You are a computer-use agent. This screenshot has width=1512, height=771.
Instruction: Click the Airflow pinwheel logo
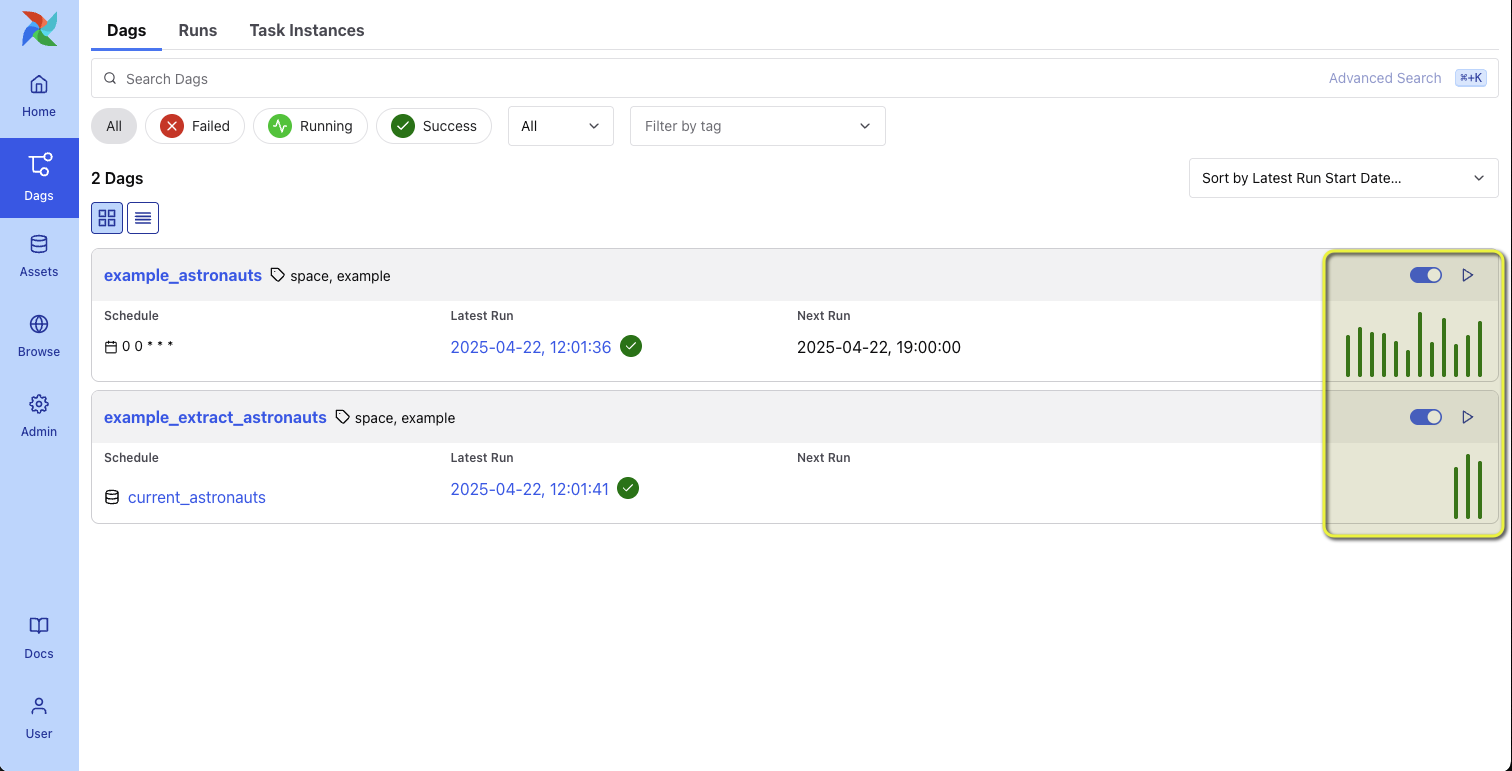[x=39, y=29]
